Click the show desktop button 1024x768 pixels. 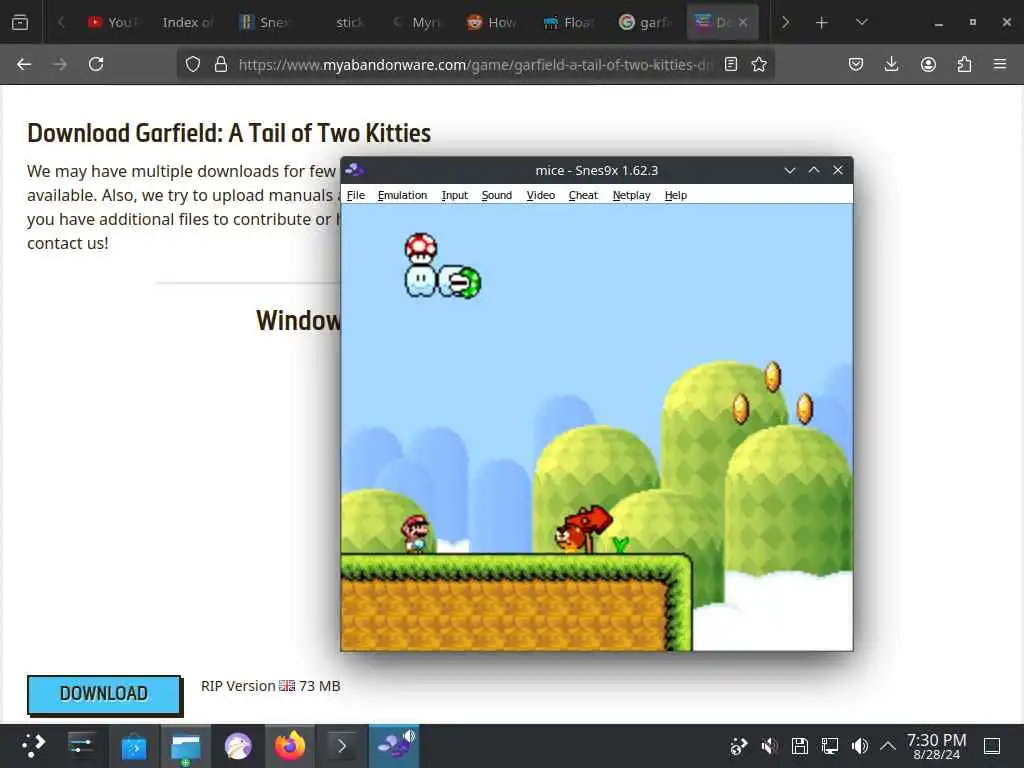point(992,746)
